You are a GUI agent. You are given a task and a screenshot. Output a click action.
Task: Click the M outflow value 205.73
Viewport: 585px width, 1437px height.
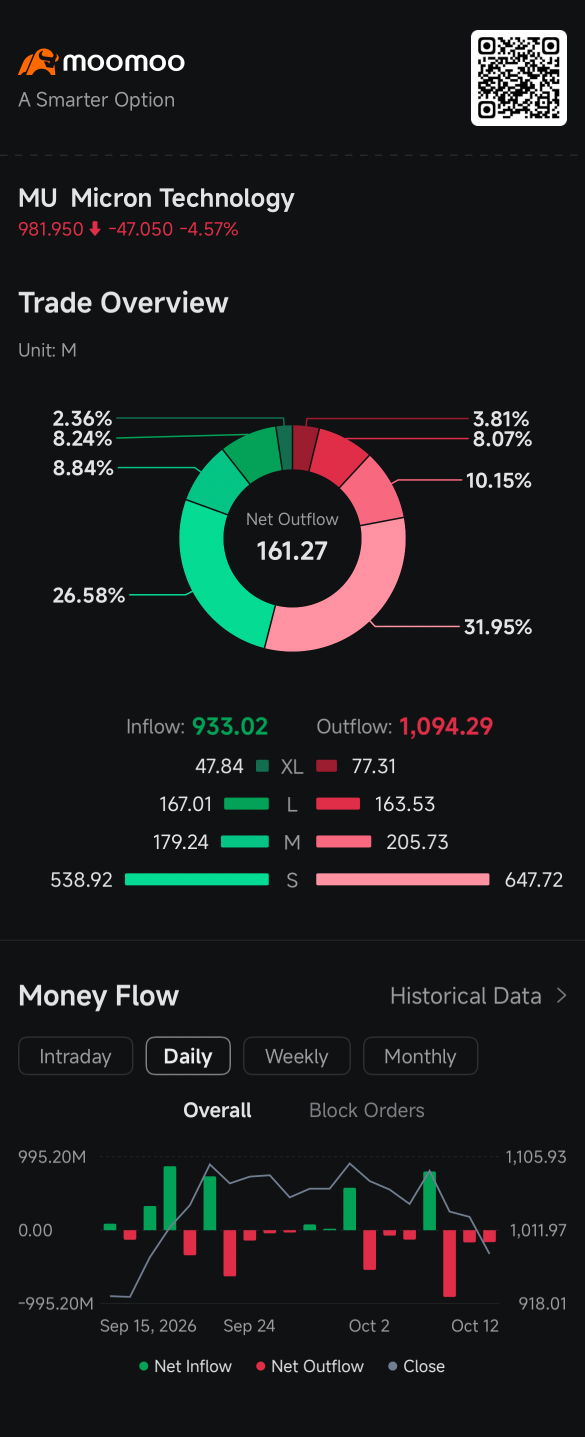(x=417, y=842)
